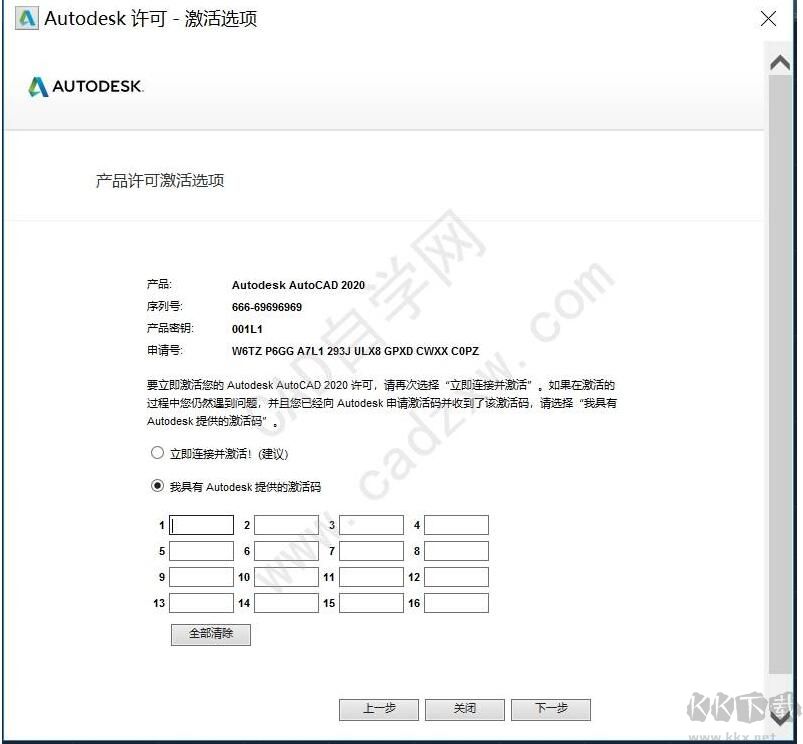Click the 产品许可激活选项 heading
Viewport: 803px width, 744px height.
[160, 181]
